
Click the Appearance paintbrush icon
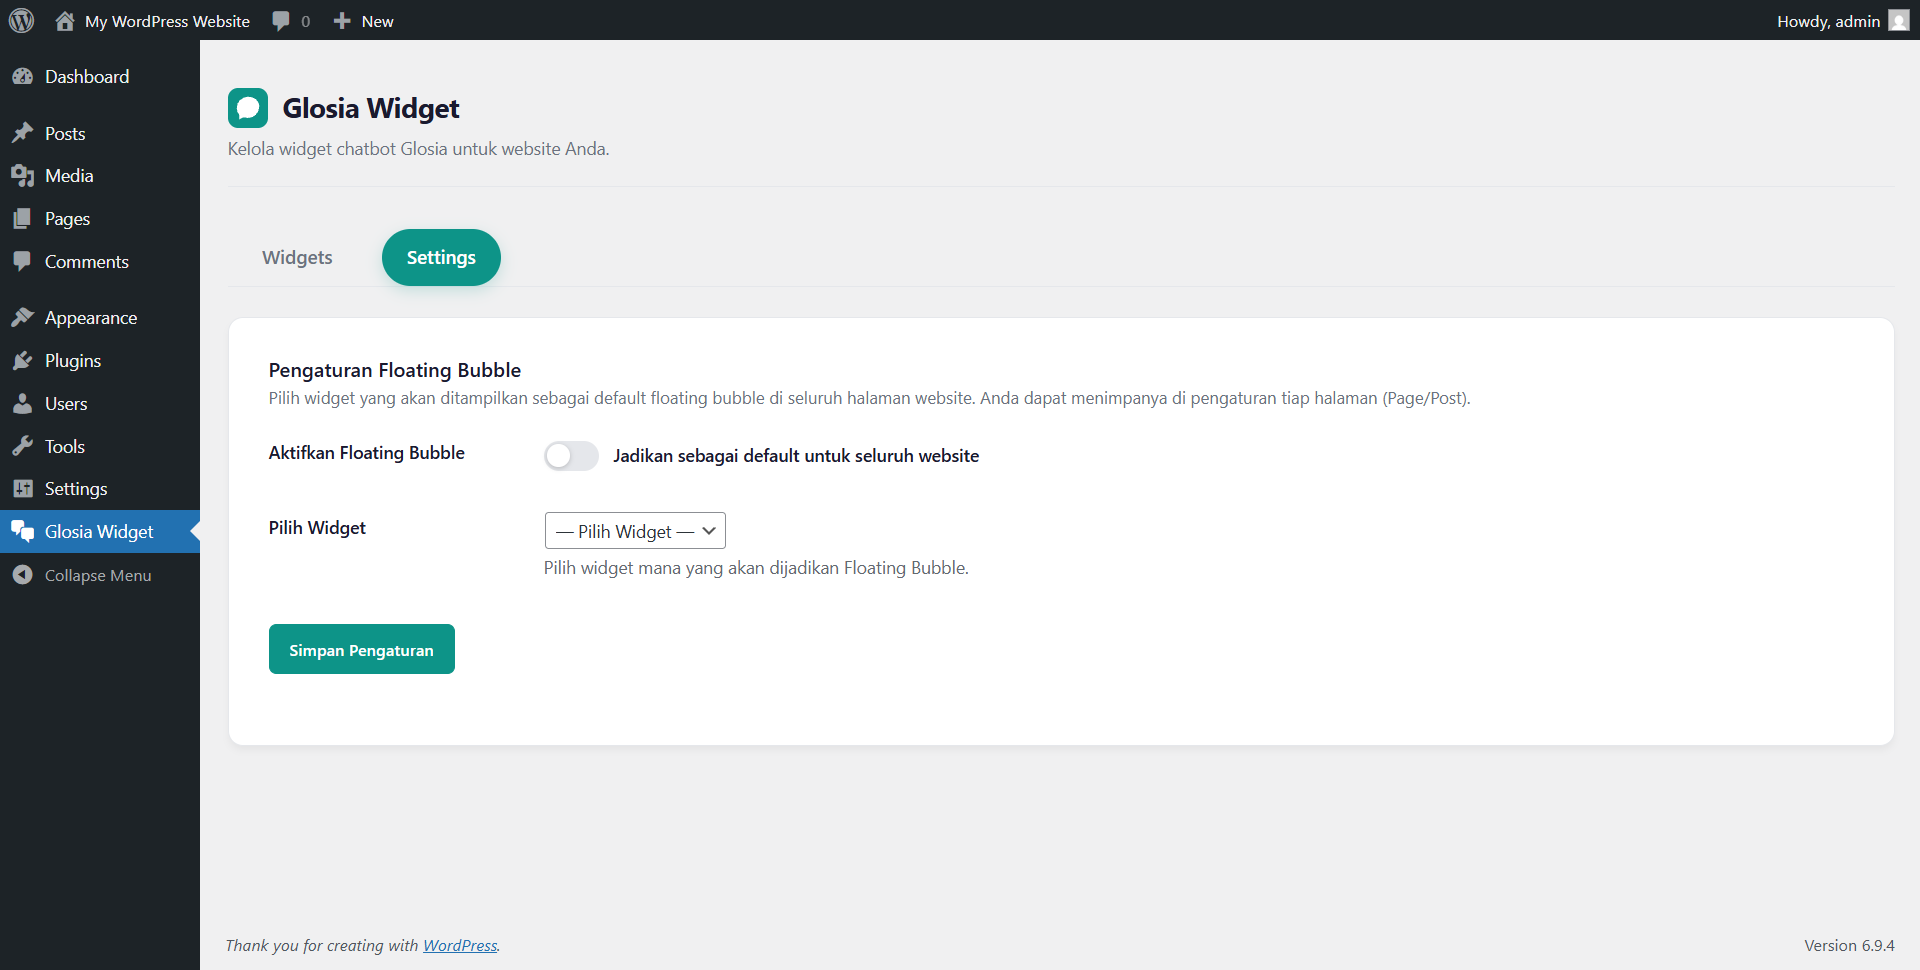coord(23,318)
